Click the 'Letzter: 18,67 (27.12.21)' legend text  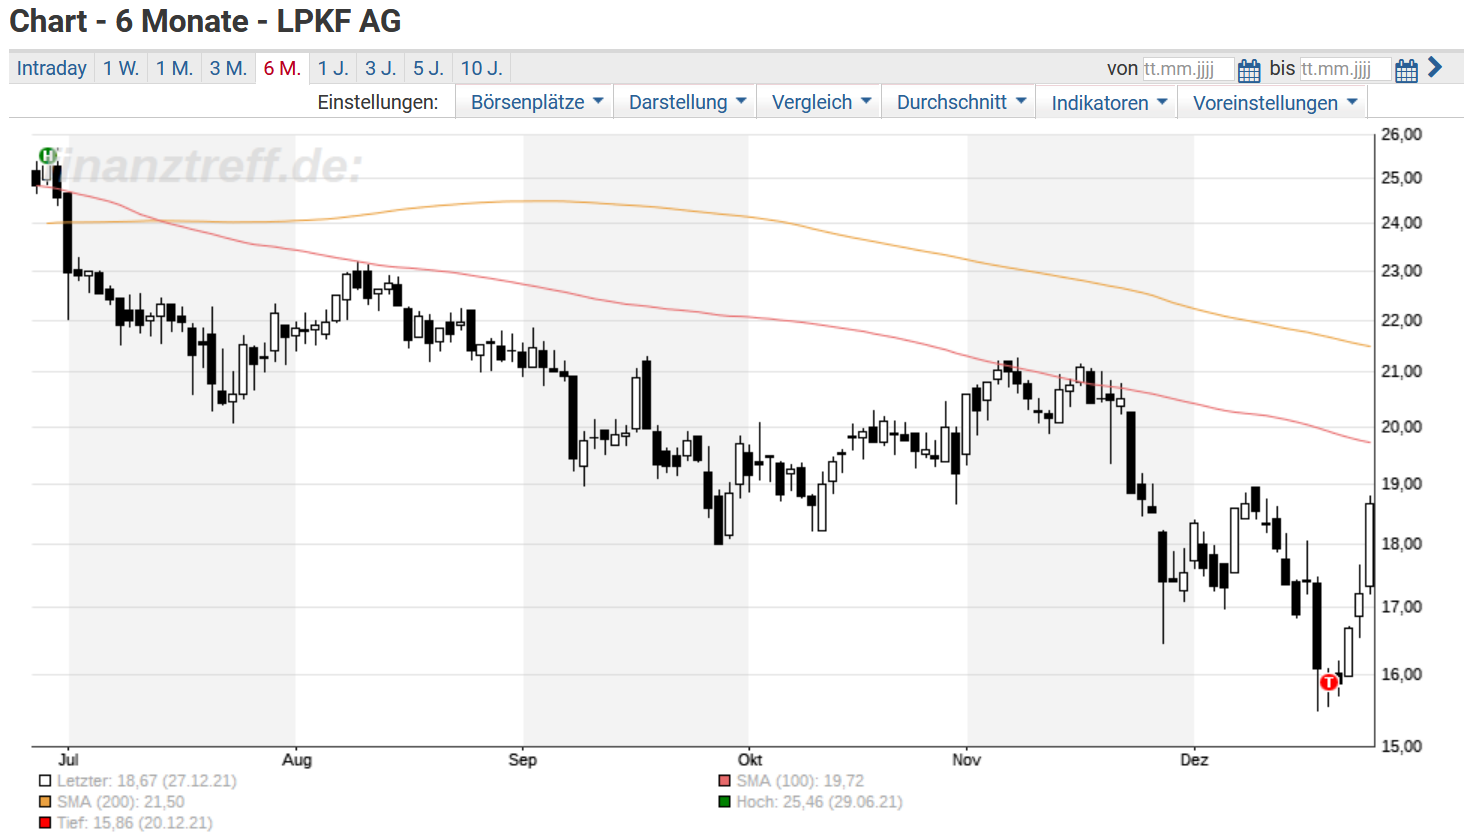pyautogui.click(x=147, y=781)
